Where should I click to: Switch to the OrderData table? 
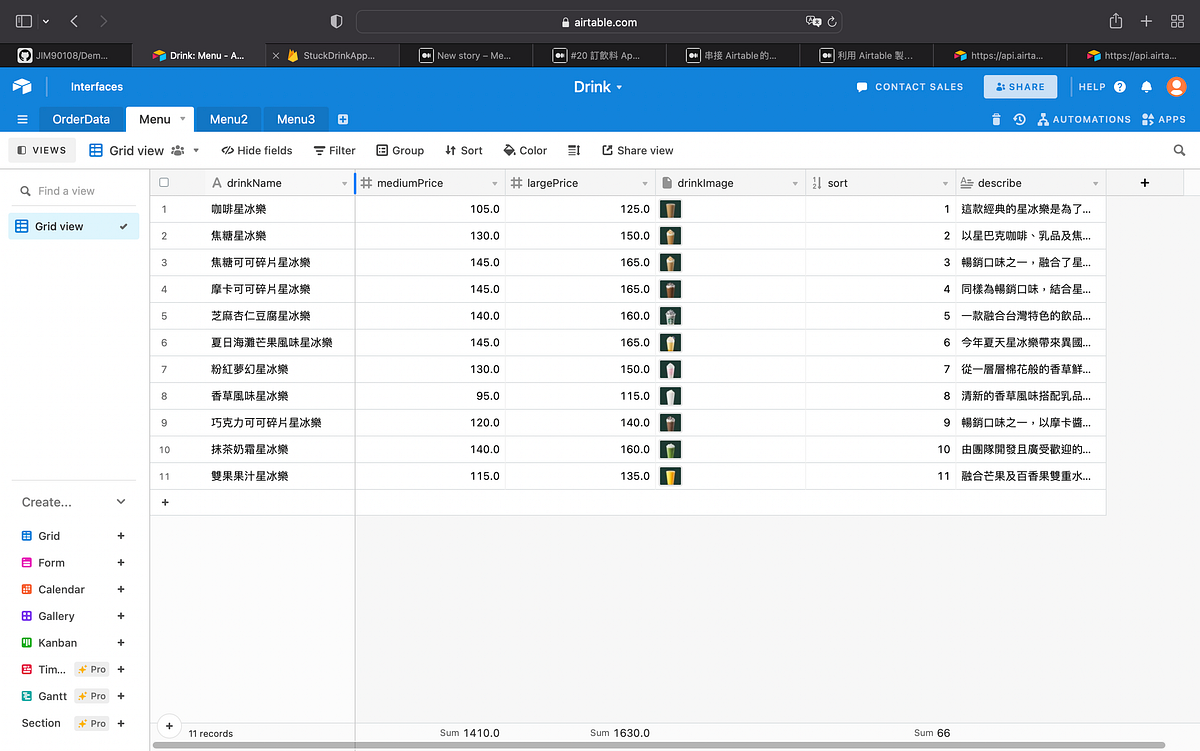(81, 118)
